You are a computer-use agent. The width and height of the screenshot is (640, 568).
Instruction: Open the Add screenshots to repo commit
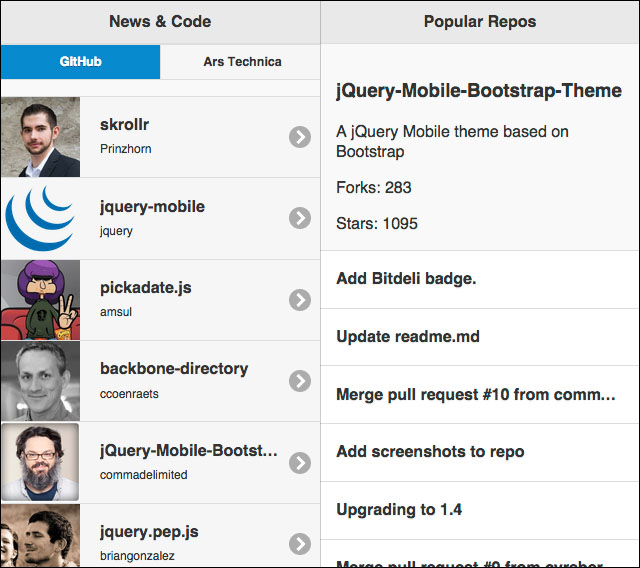click(480, 453)
